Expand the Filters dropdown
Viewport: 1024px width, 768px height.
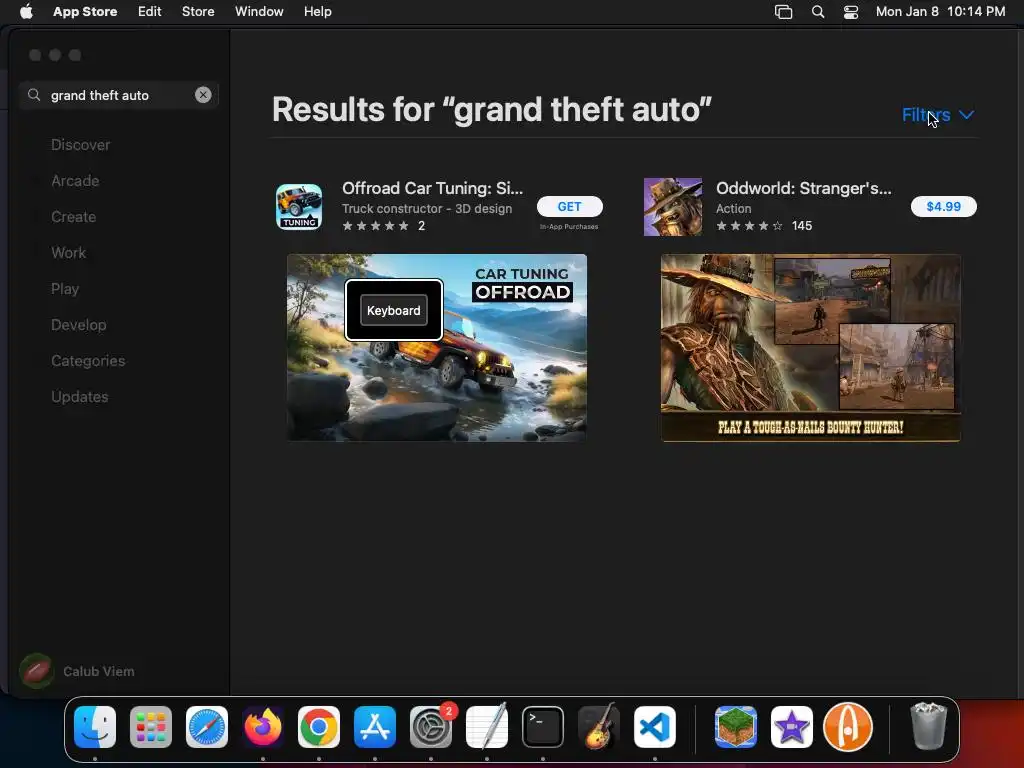coord(938,115)
